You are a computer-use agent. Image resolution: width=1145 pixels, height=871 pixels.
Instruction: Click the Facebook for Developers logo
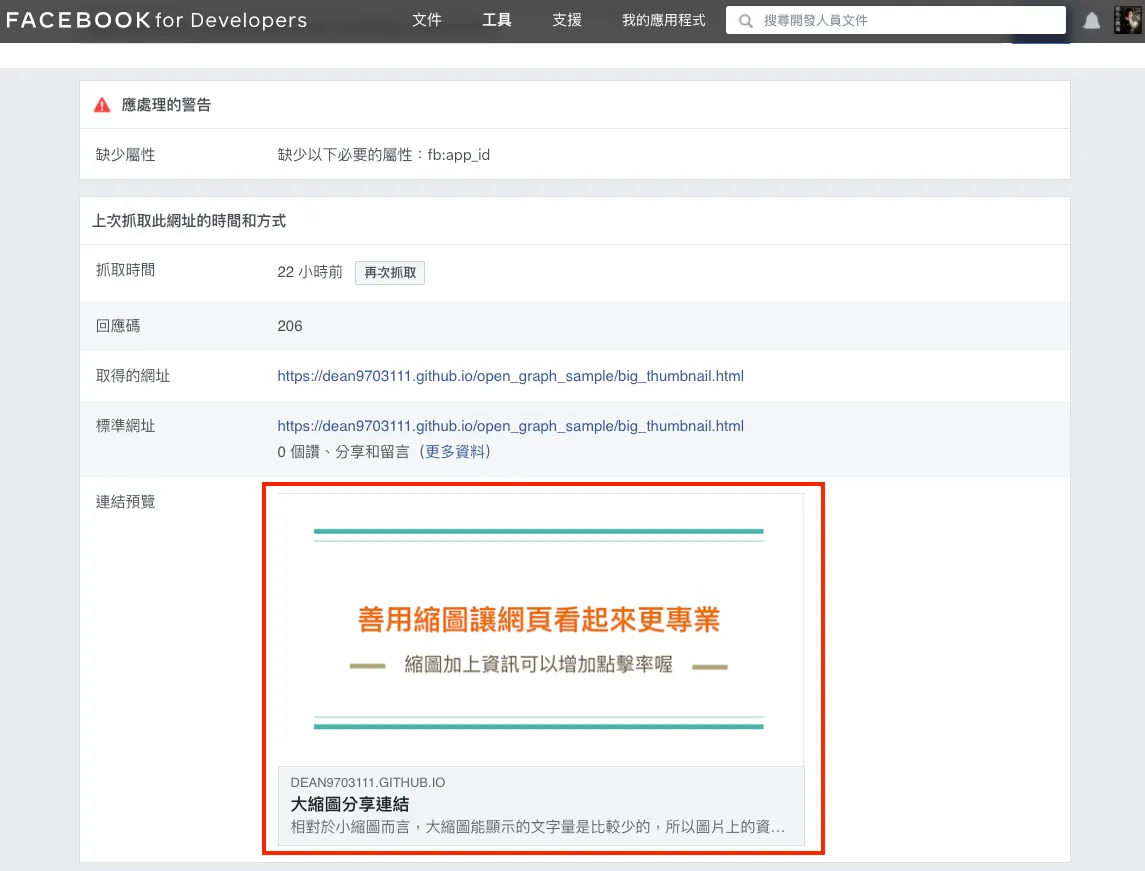[156, 20]
